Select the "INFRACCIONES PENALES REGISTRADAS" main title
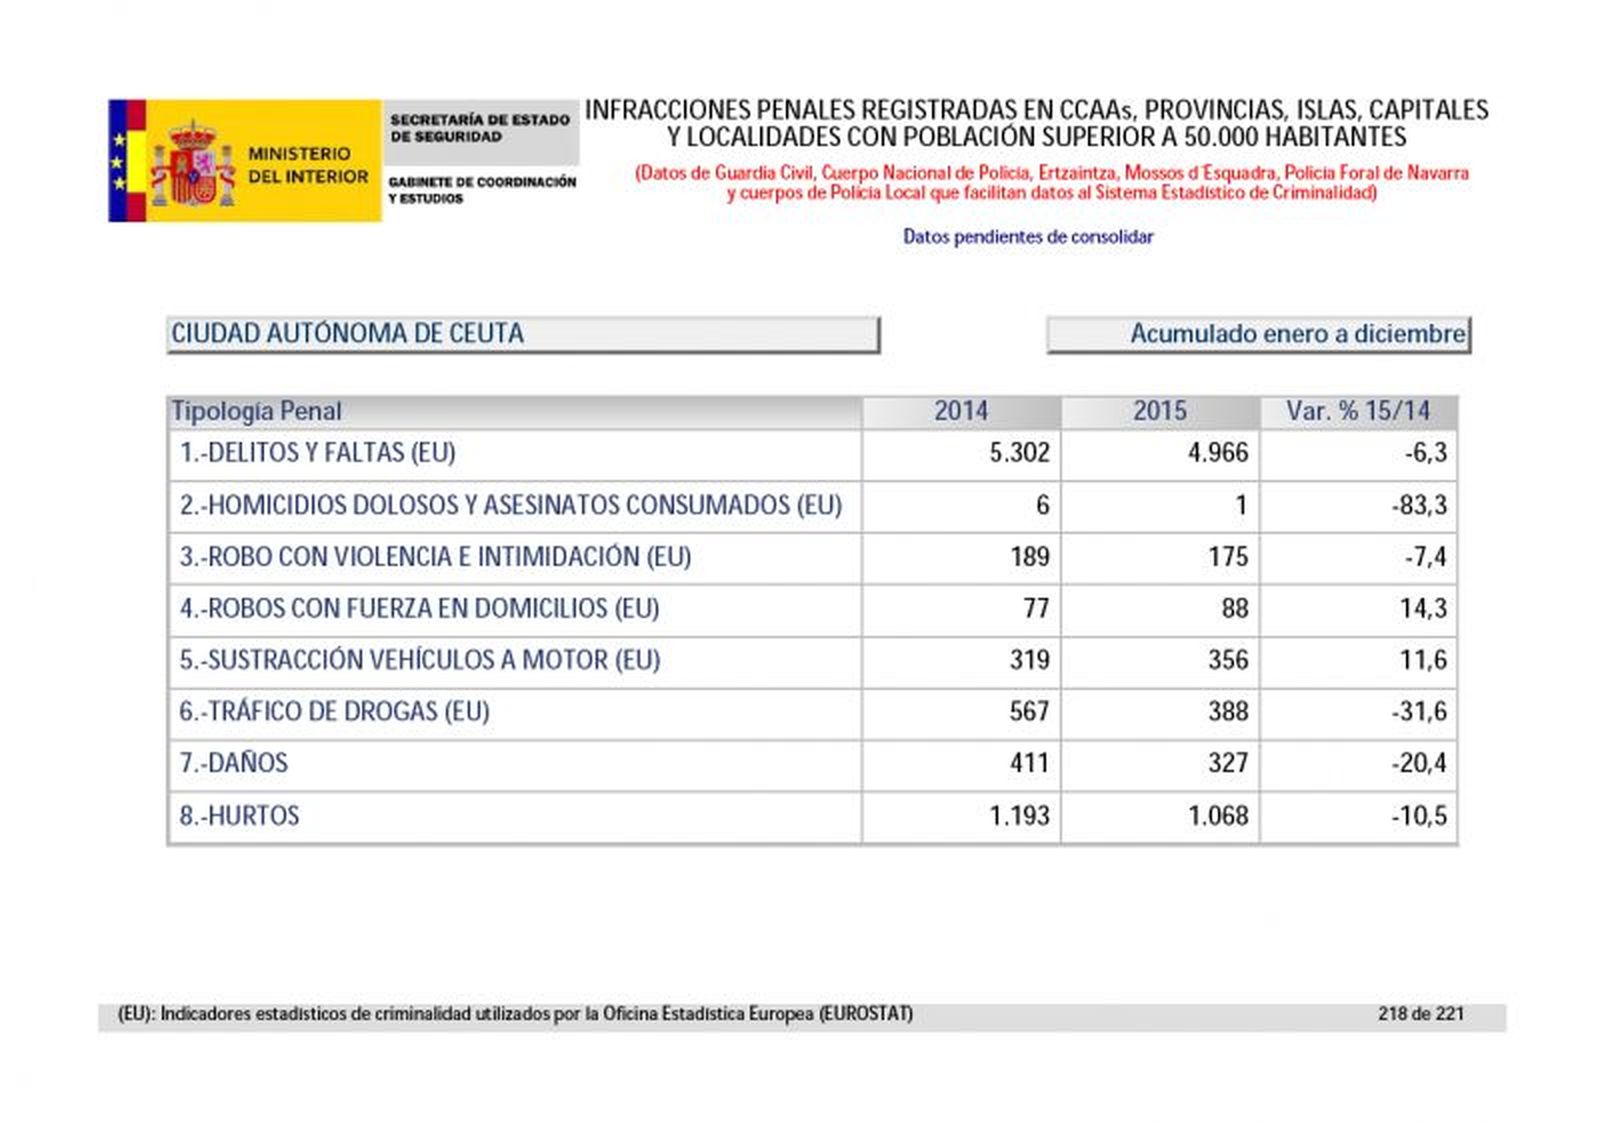The height and width of the screenshot is (1122, 1600). [1037, 123]
